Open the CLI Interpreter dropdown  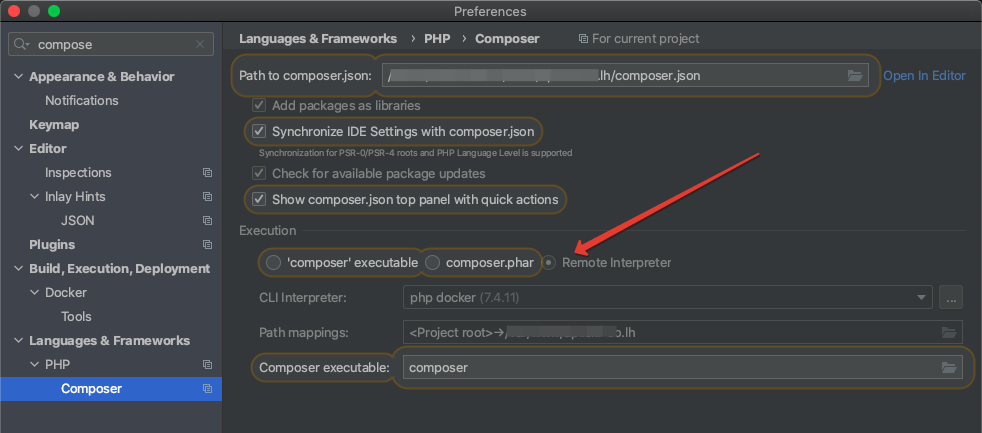point(668,297)
